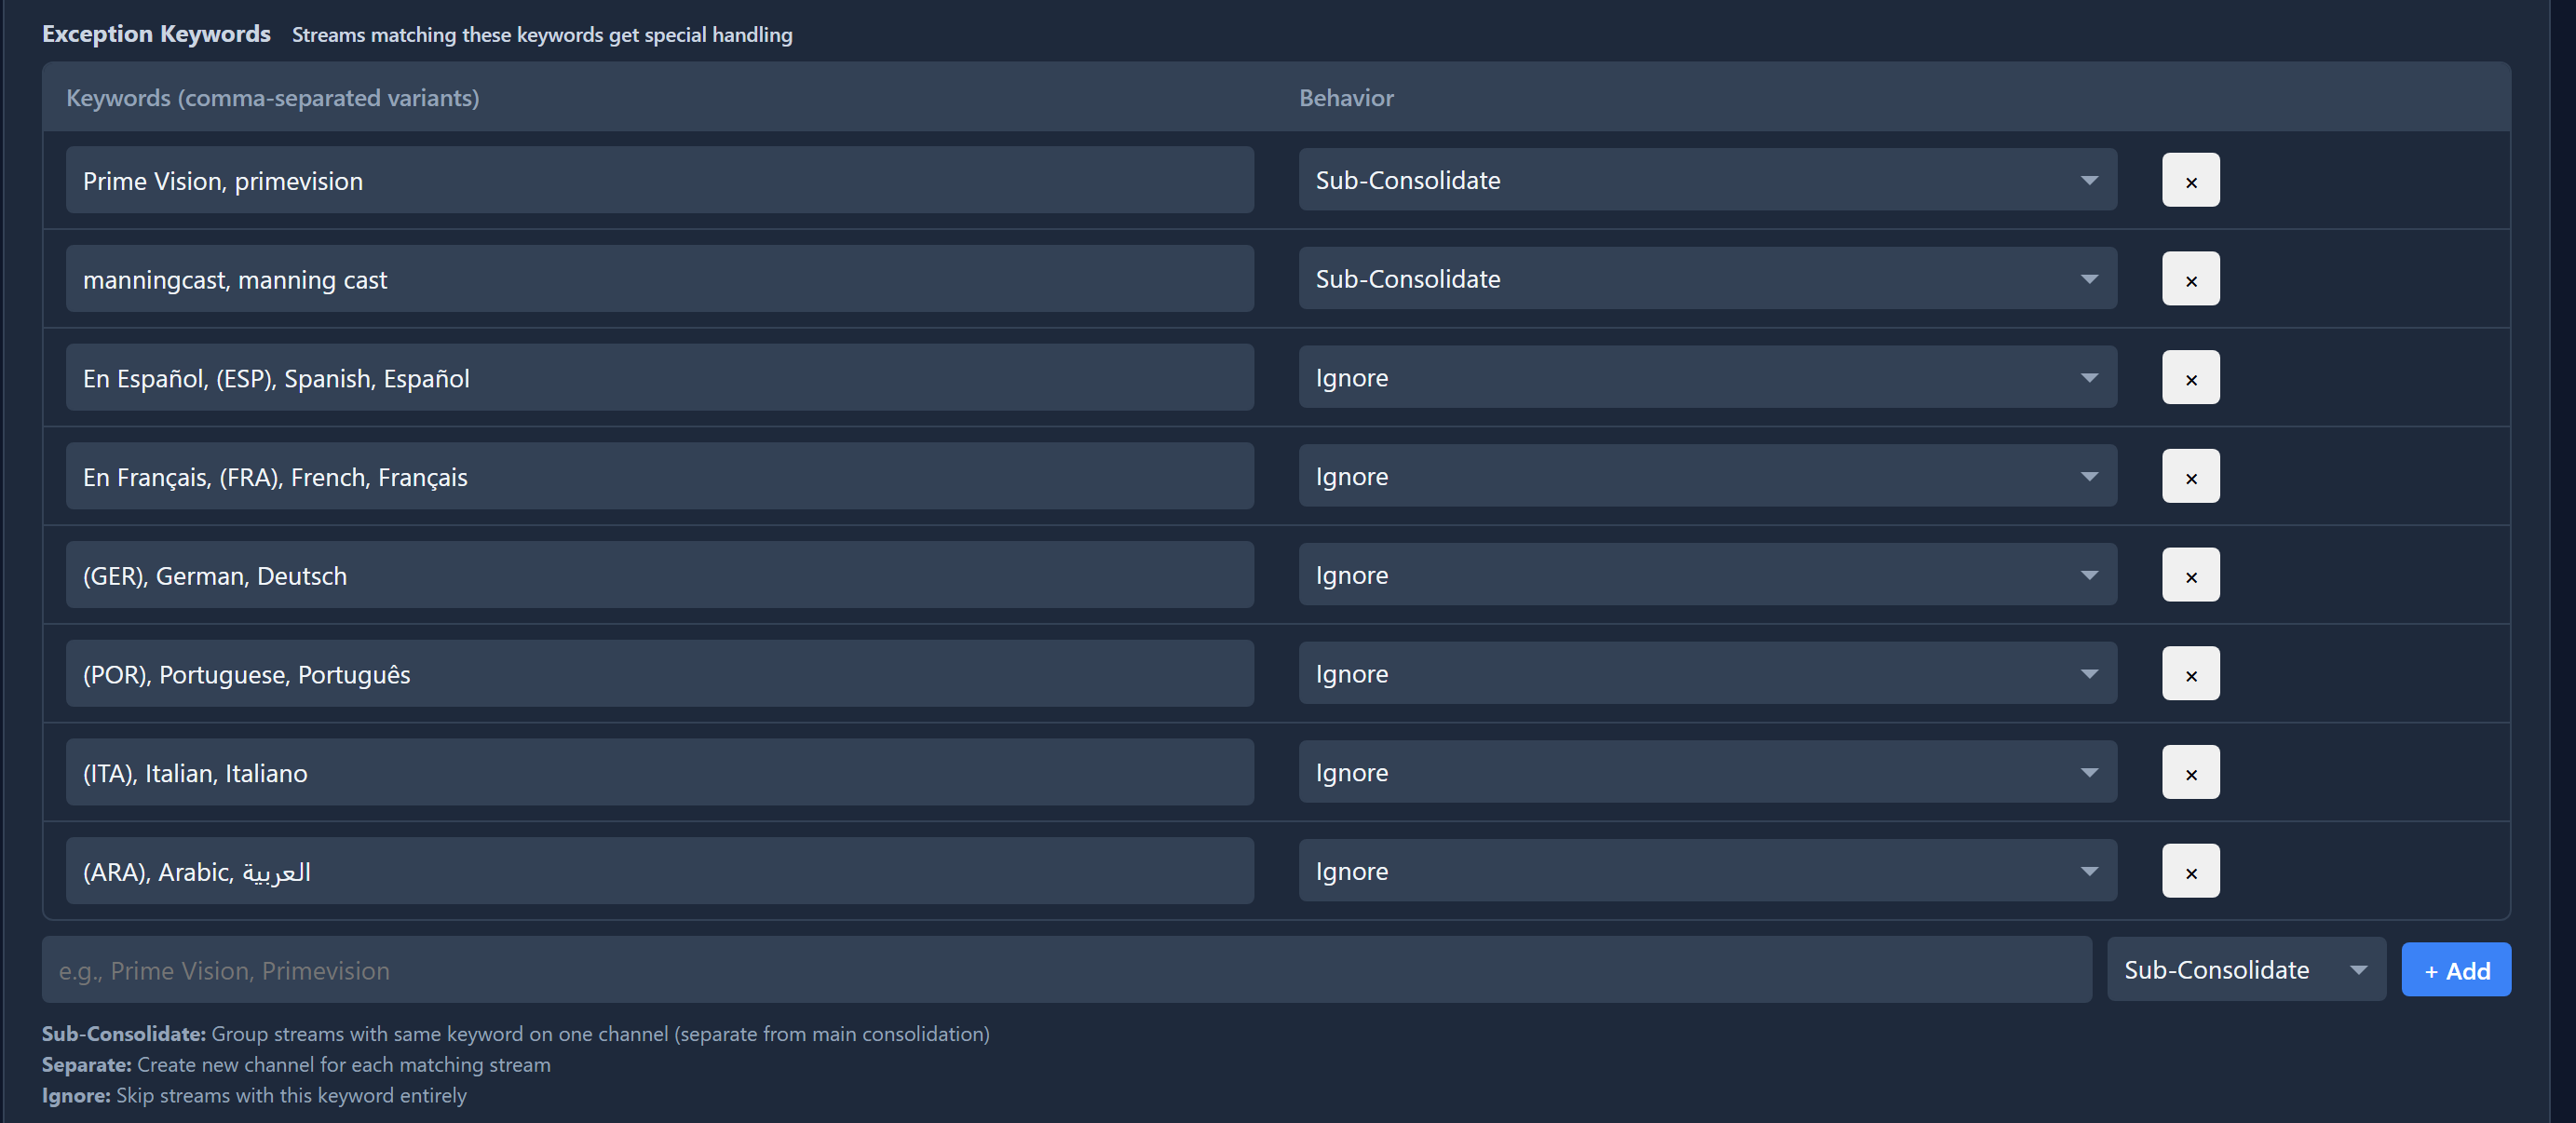Delete the Arabic keyword row
Image resolution: width=2576 pixels, height=1123 pixels.
pos(2190,871)
